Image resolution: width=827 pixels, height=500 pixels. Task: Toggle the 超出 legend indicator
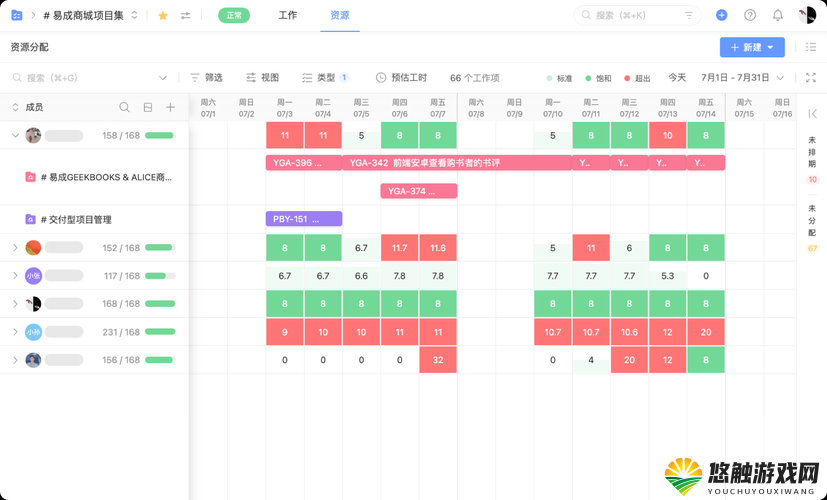tap(637, 78)
